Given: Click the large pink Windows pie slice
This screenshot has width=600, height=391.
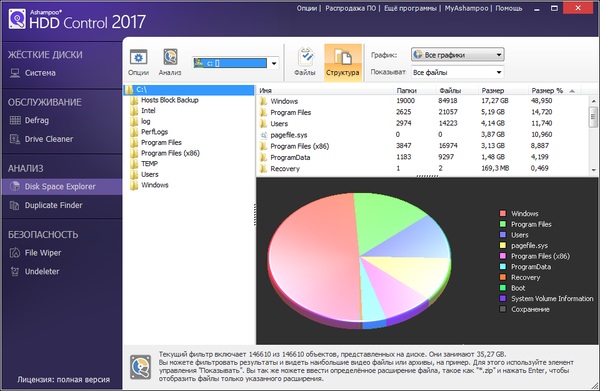Looking at the screenshot, I should [x=314, y=256].
